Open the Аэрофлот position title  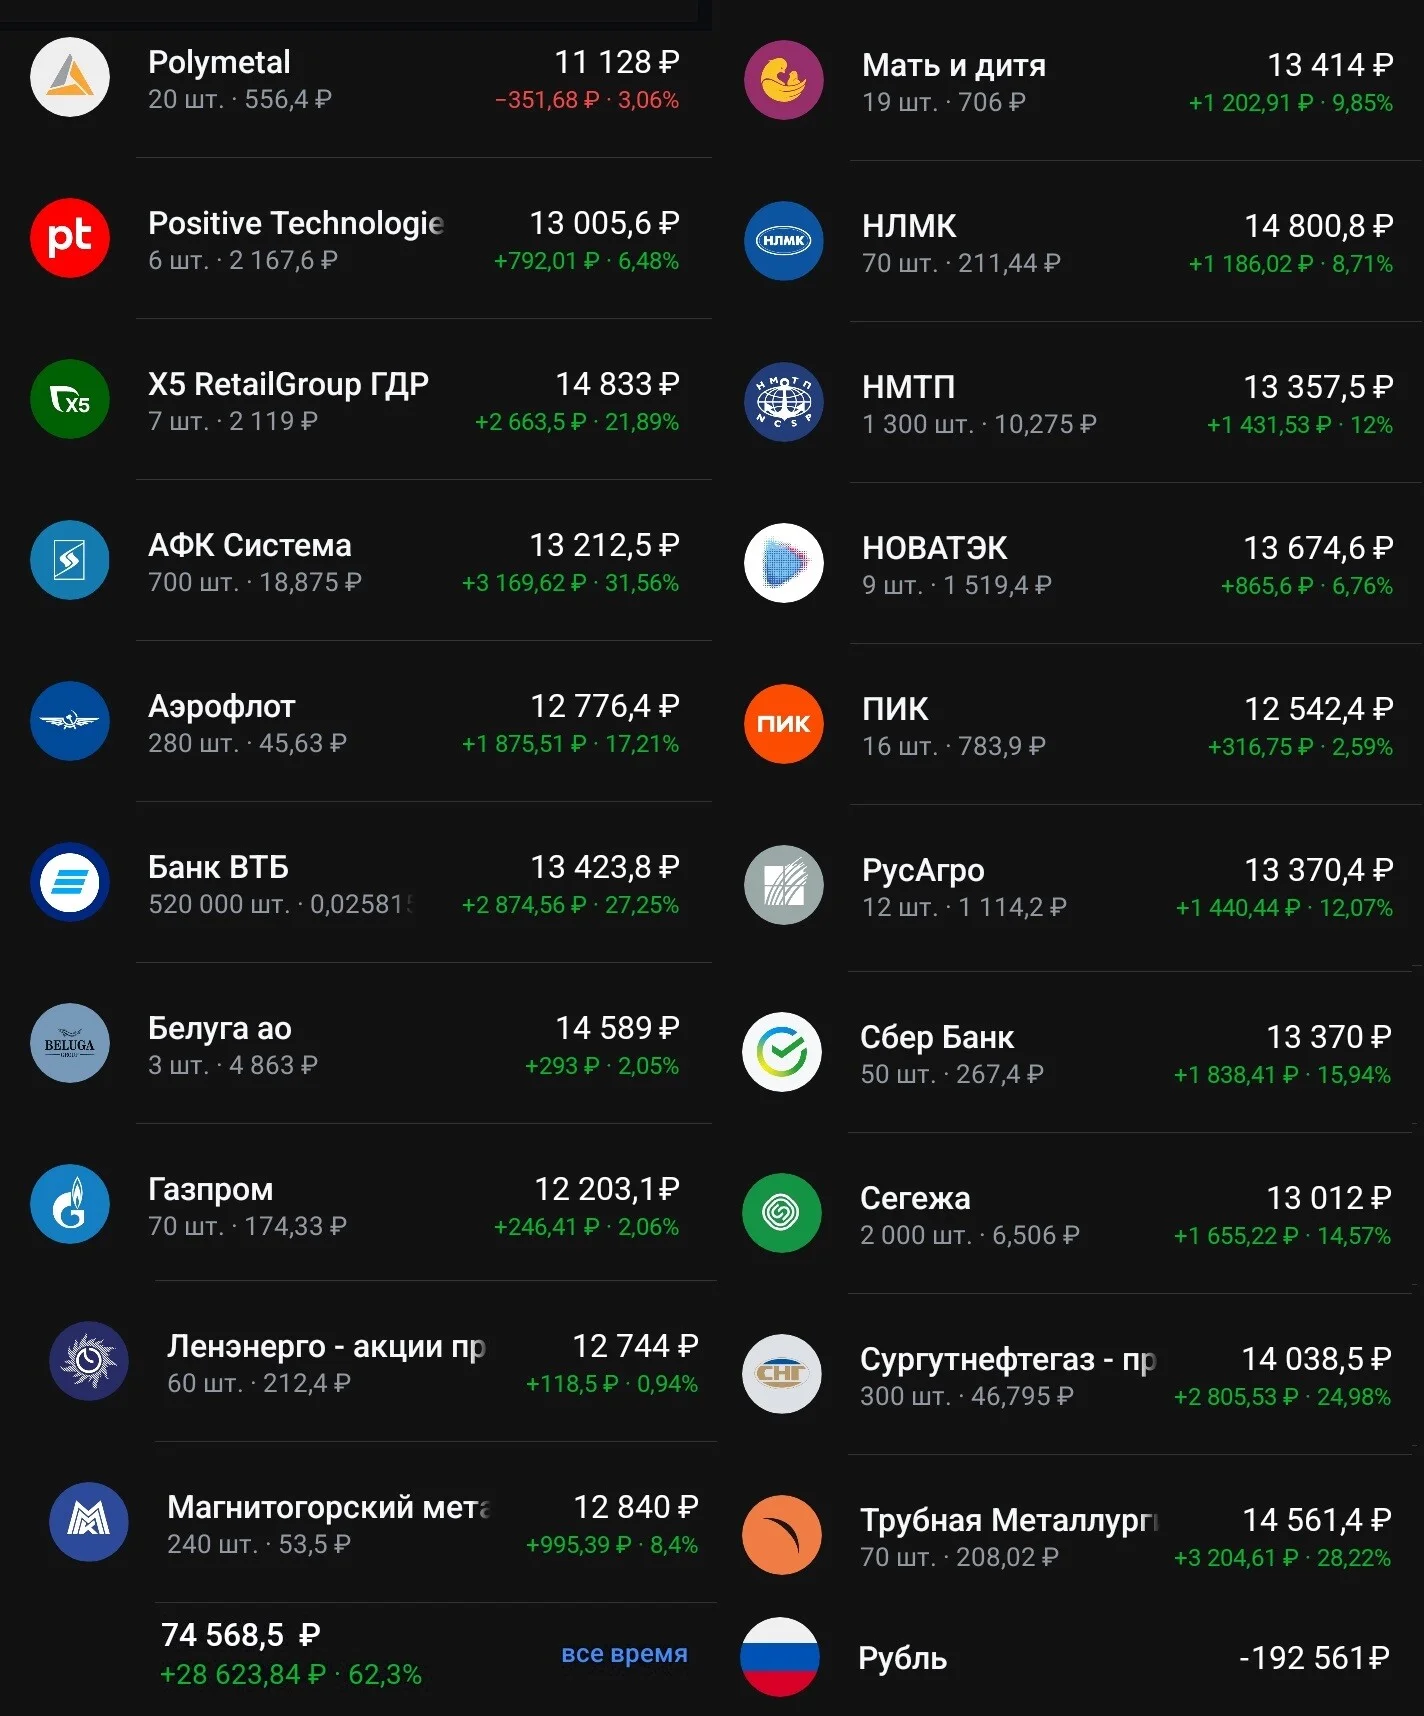click(222, 706)
